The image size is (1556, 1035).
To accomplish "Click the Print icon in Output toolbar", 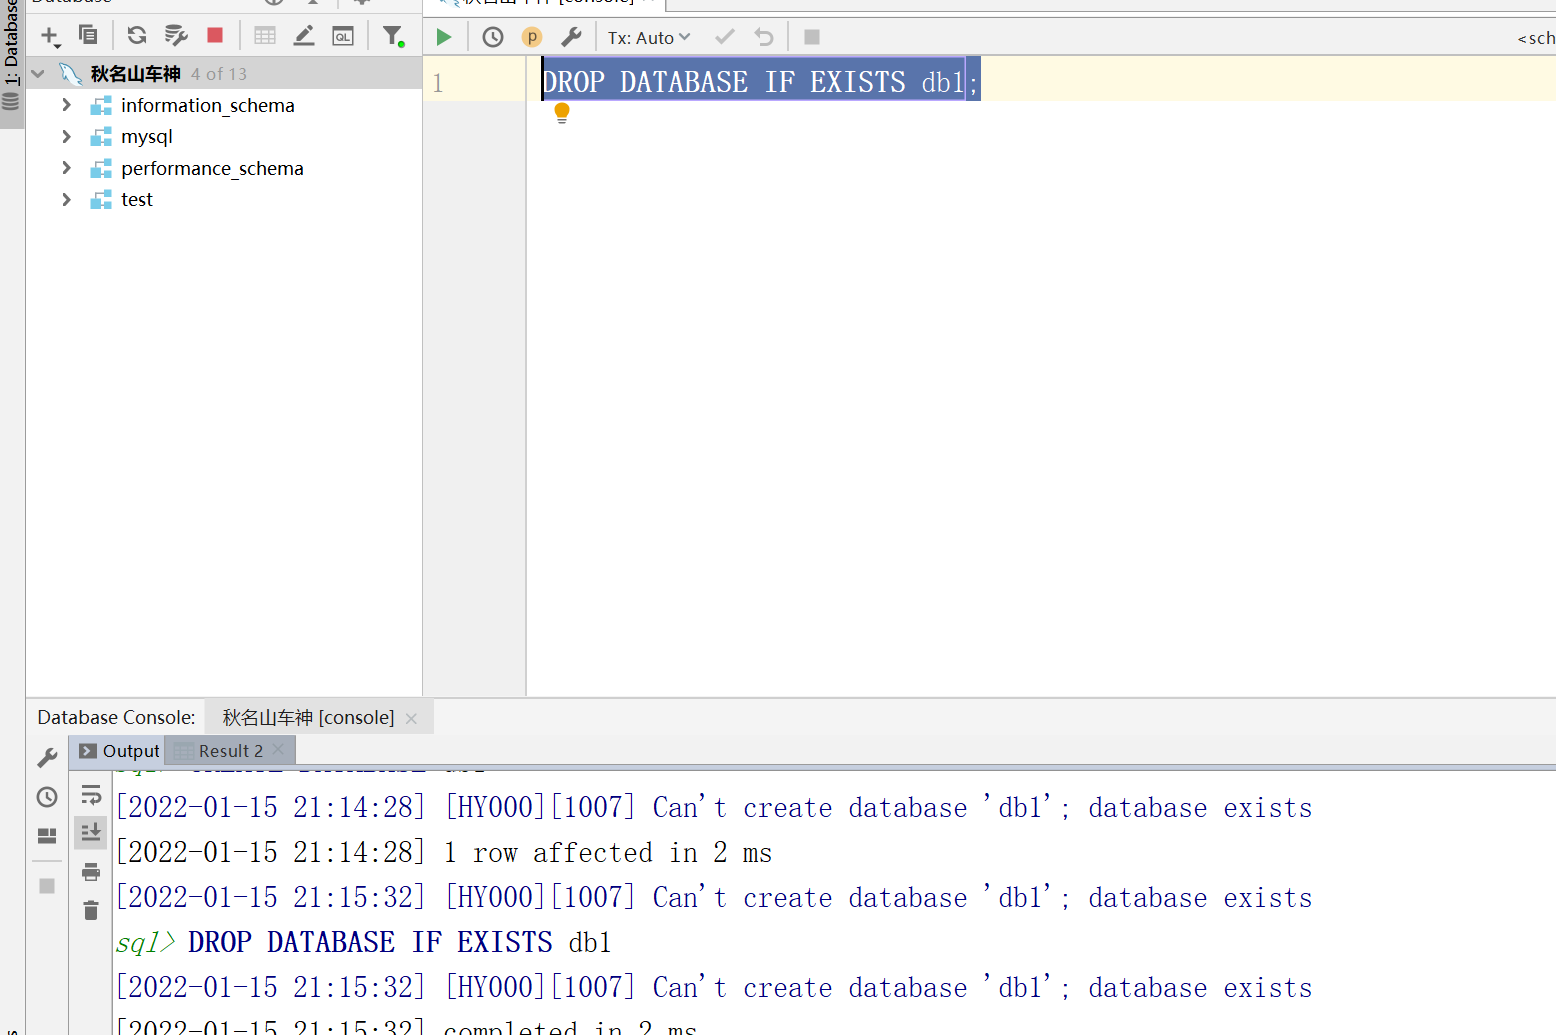I will (x=91, y=872).
